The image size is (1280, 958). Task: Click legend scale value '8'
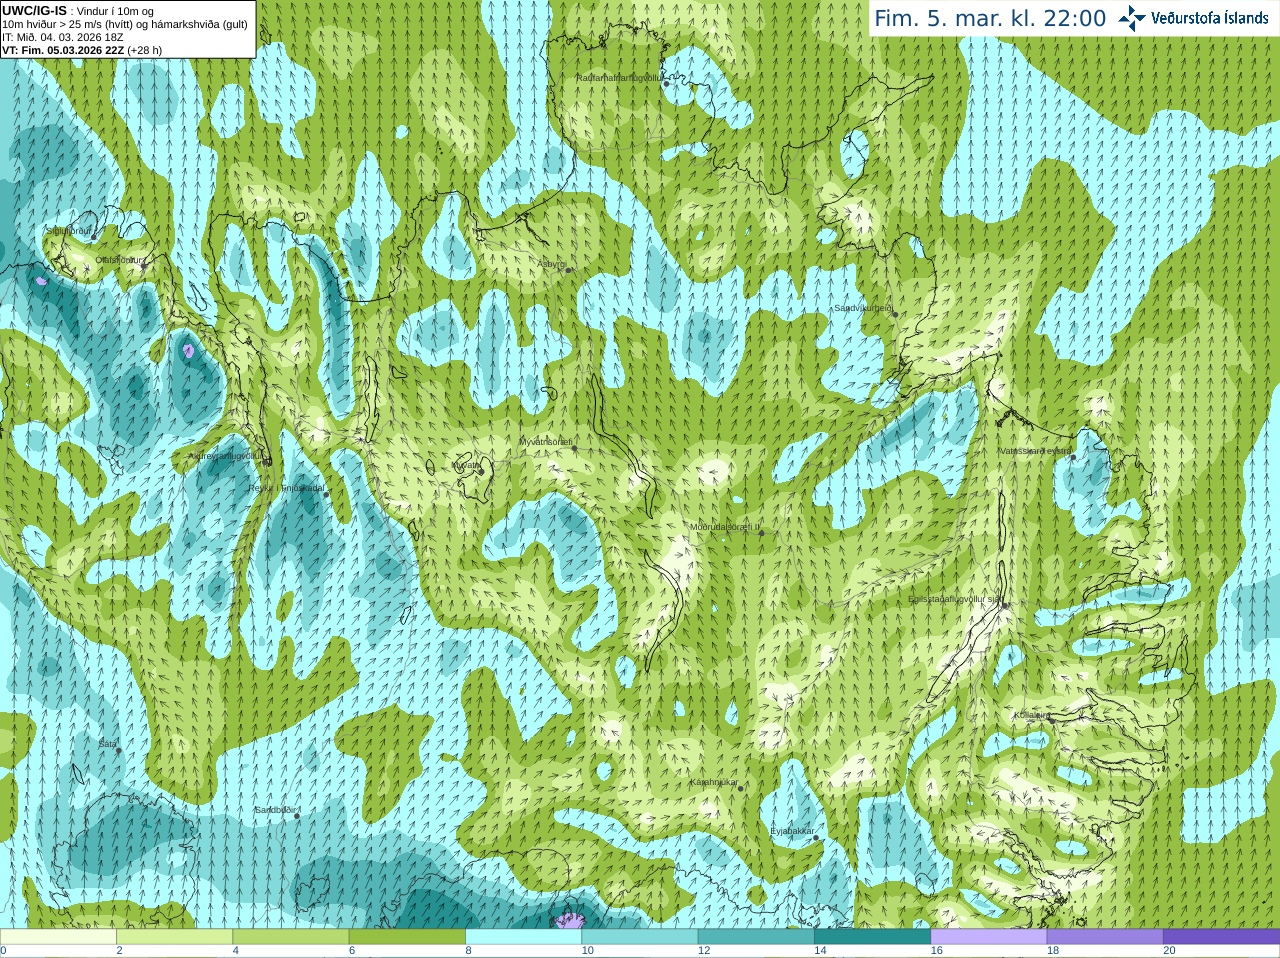468,951
